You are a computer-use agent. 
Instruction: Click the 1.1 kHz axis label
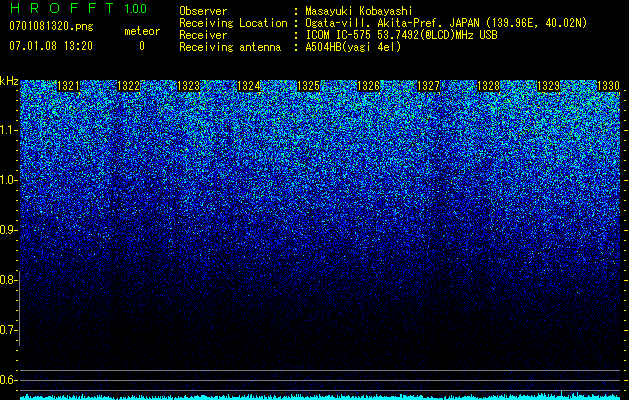click(8, 130)
